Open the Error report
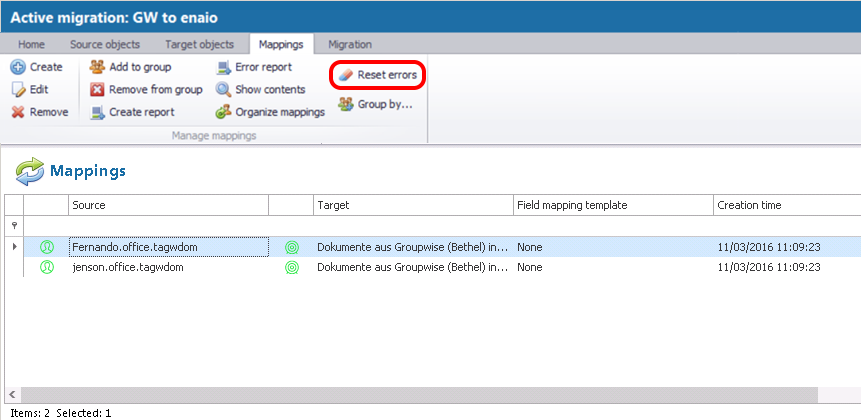The width and height of the screenshot is (861, 420). [x=224, y=67]
